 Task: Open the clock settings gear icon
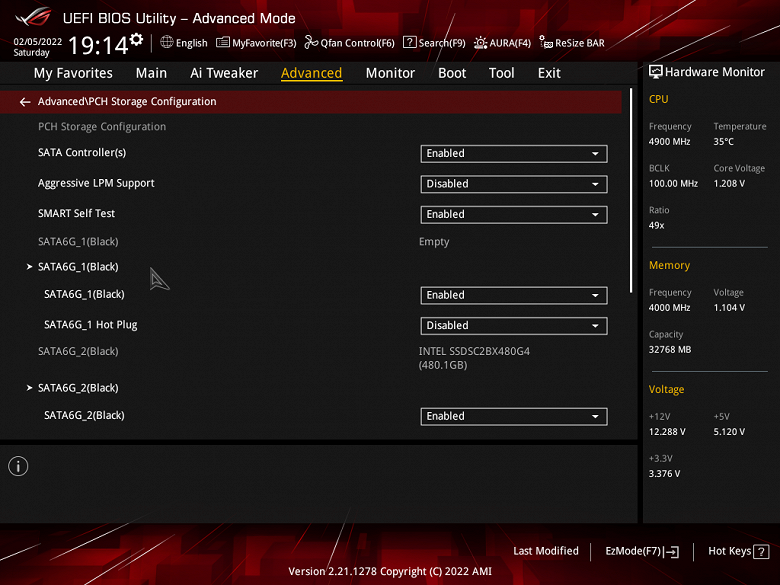[x=136, y=40]
